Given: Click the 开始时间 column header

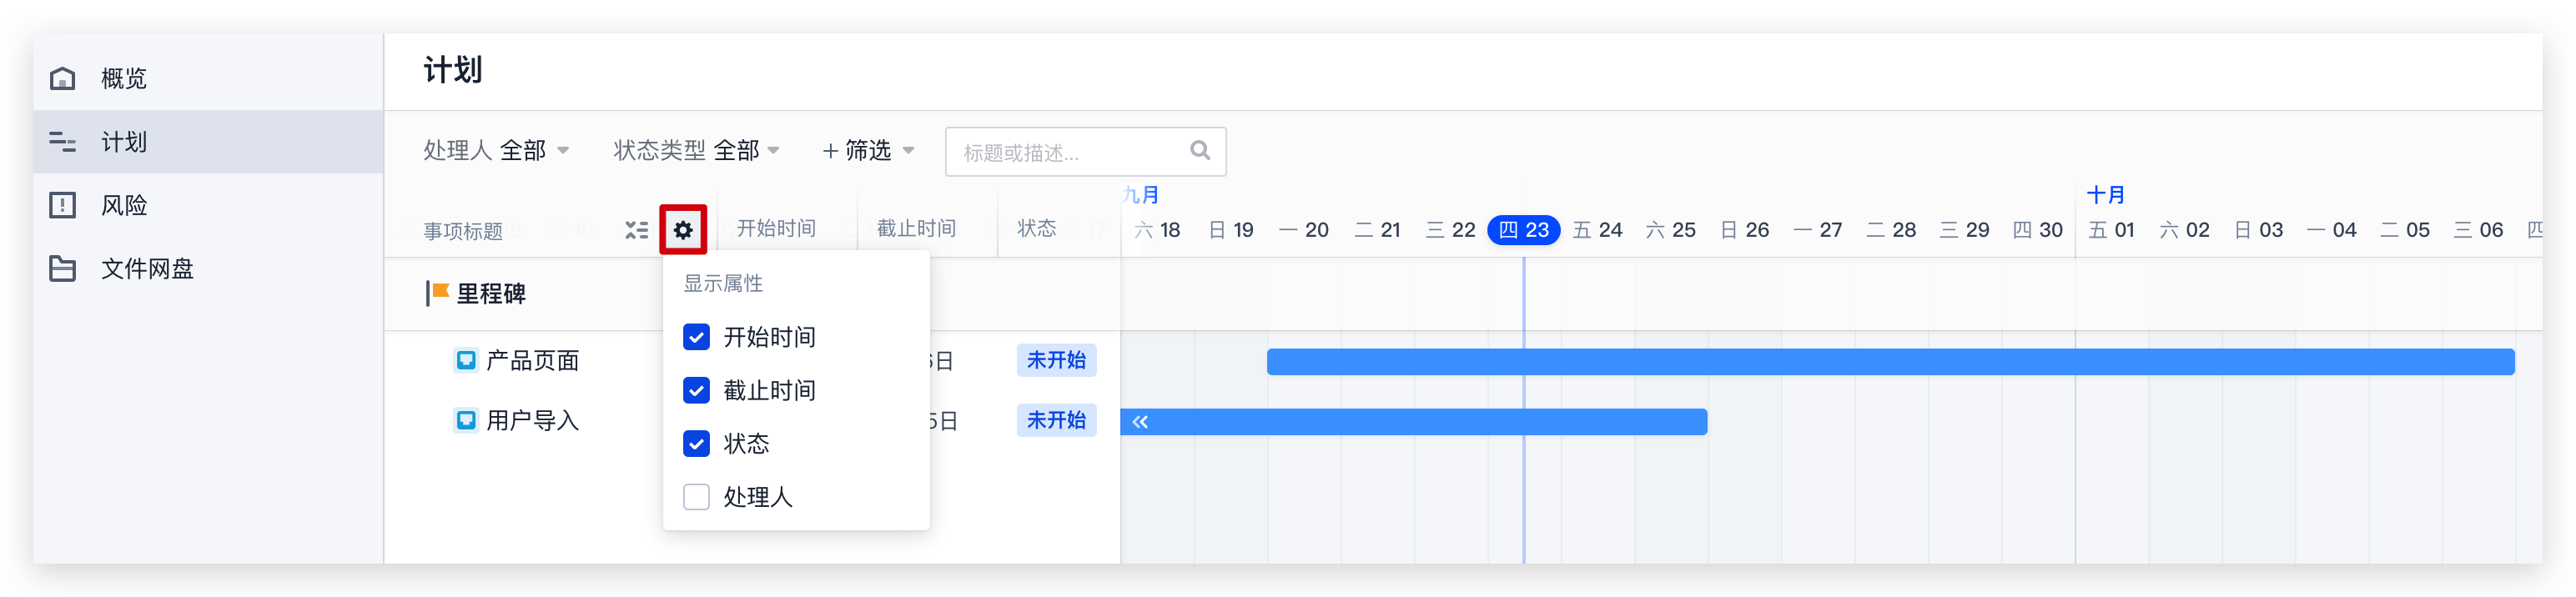Looking at the screenshot, I should coord(776,229).
